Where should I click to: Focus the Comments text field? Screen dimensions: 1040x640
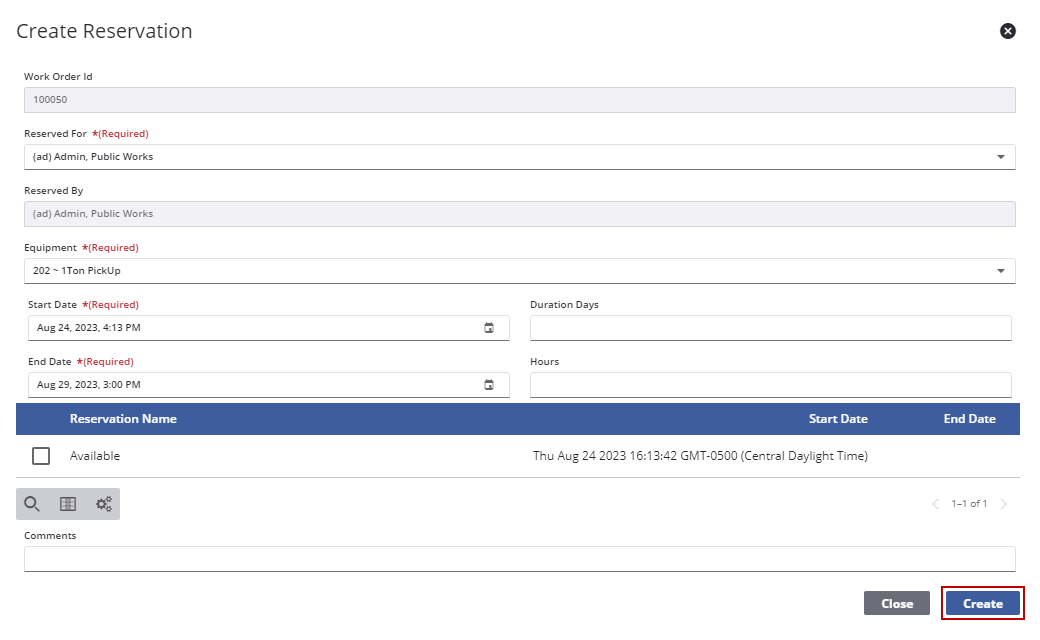(x=519, y=559)
